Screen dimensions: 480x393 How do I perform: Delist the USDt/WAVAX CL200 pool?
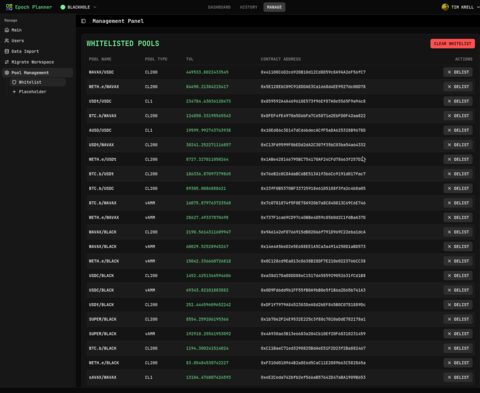tap(458, 145)
